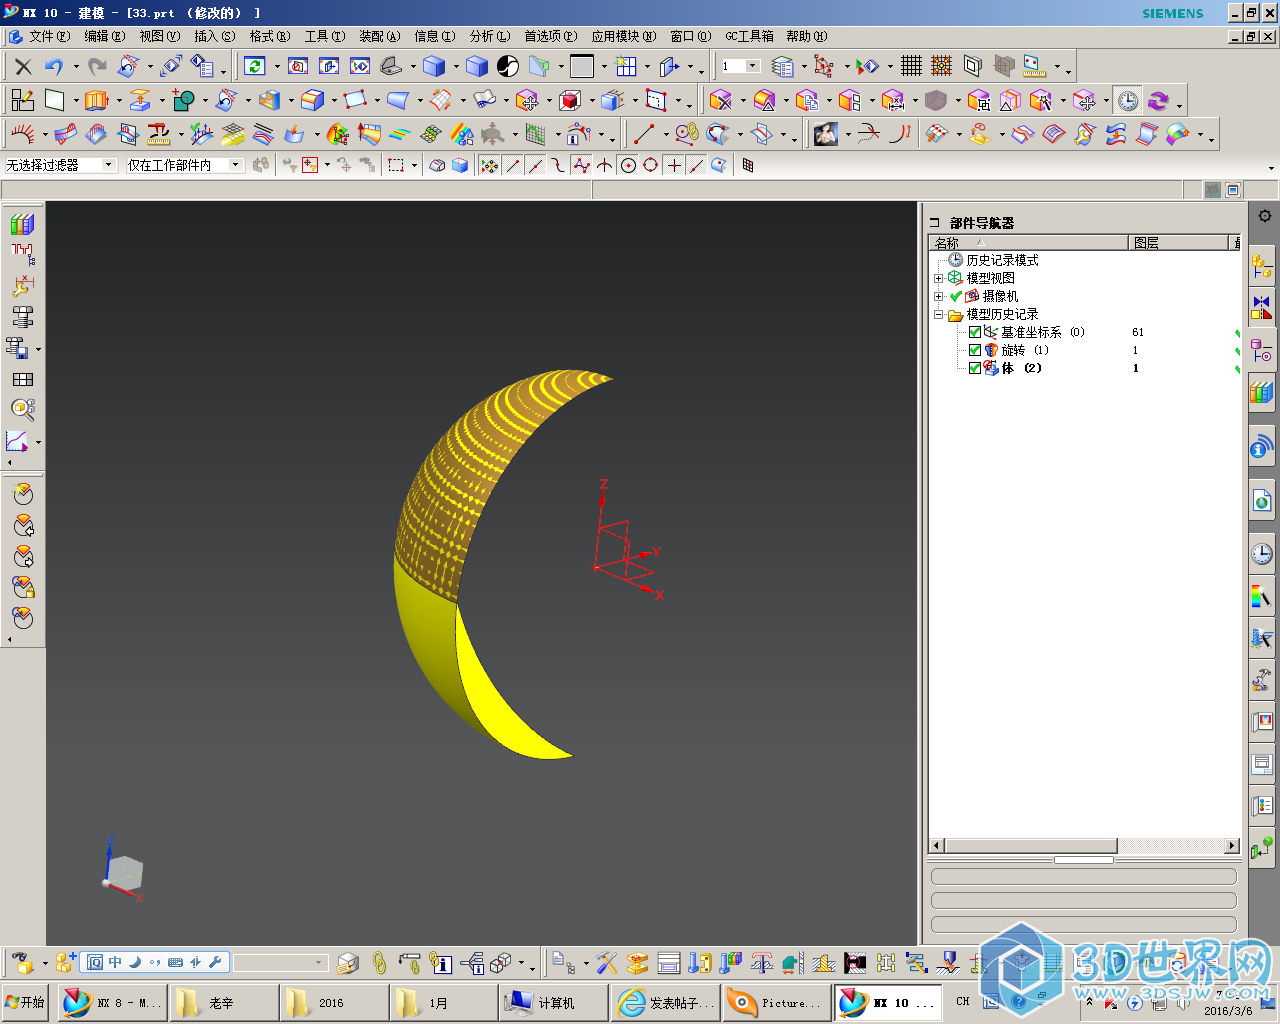Click the red wireframe cube icon
The height and width of the screenshot is (1024, 1280).
pyautogui.click(x=570, y=100)
